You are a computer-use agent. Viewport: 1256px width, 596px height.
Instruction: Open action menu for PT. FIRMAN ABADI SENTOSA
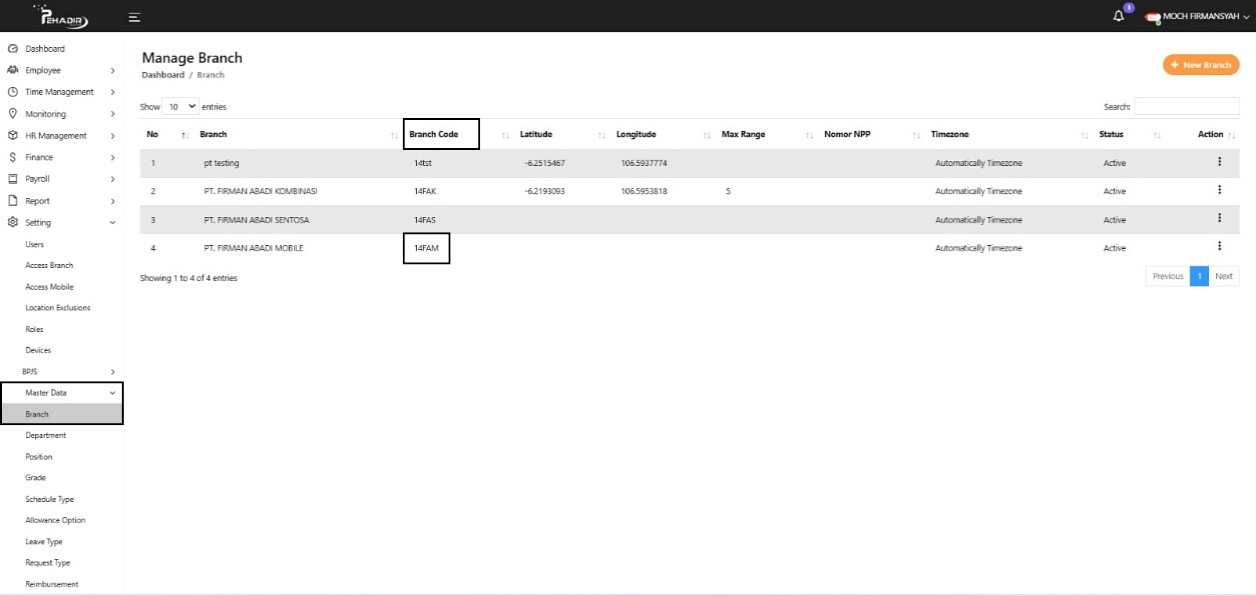pyautogui.click(x=1219, y=218)
